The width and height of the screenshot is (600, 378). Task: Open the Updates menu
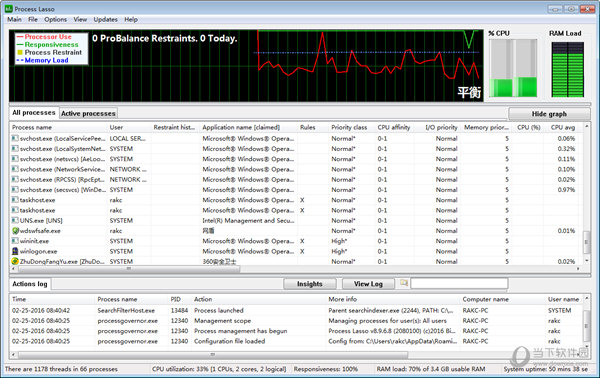[x=105, y=20]
